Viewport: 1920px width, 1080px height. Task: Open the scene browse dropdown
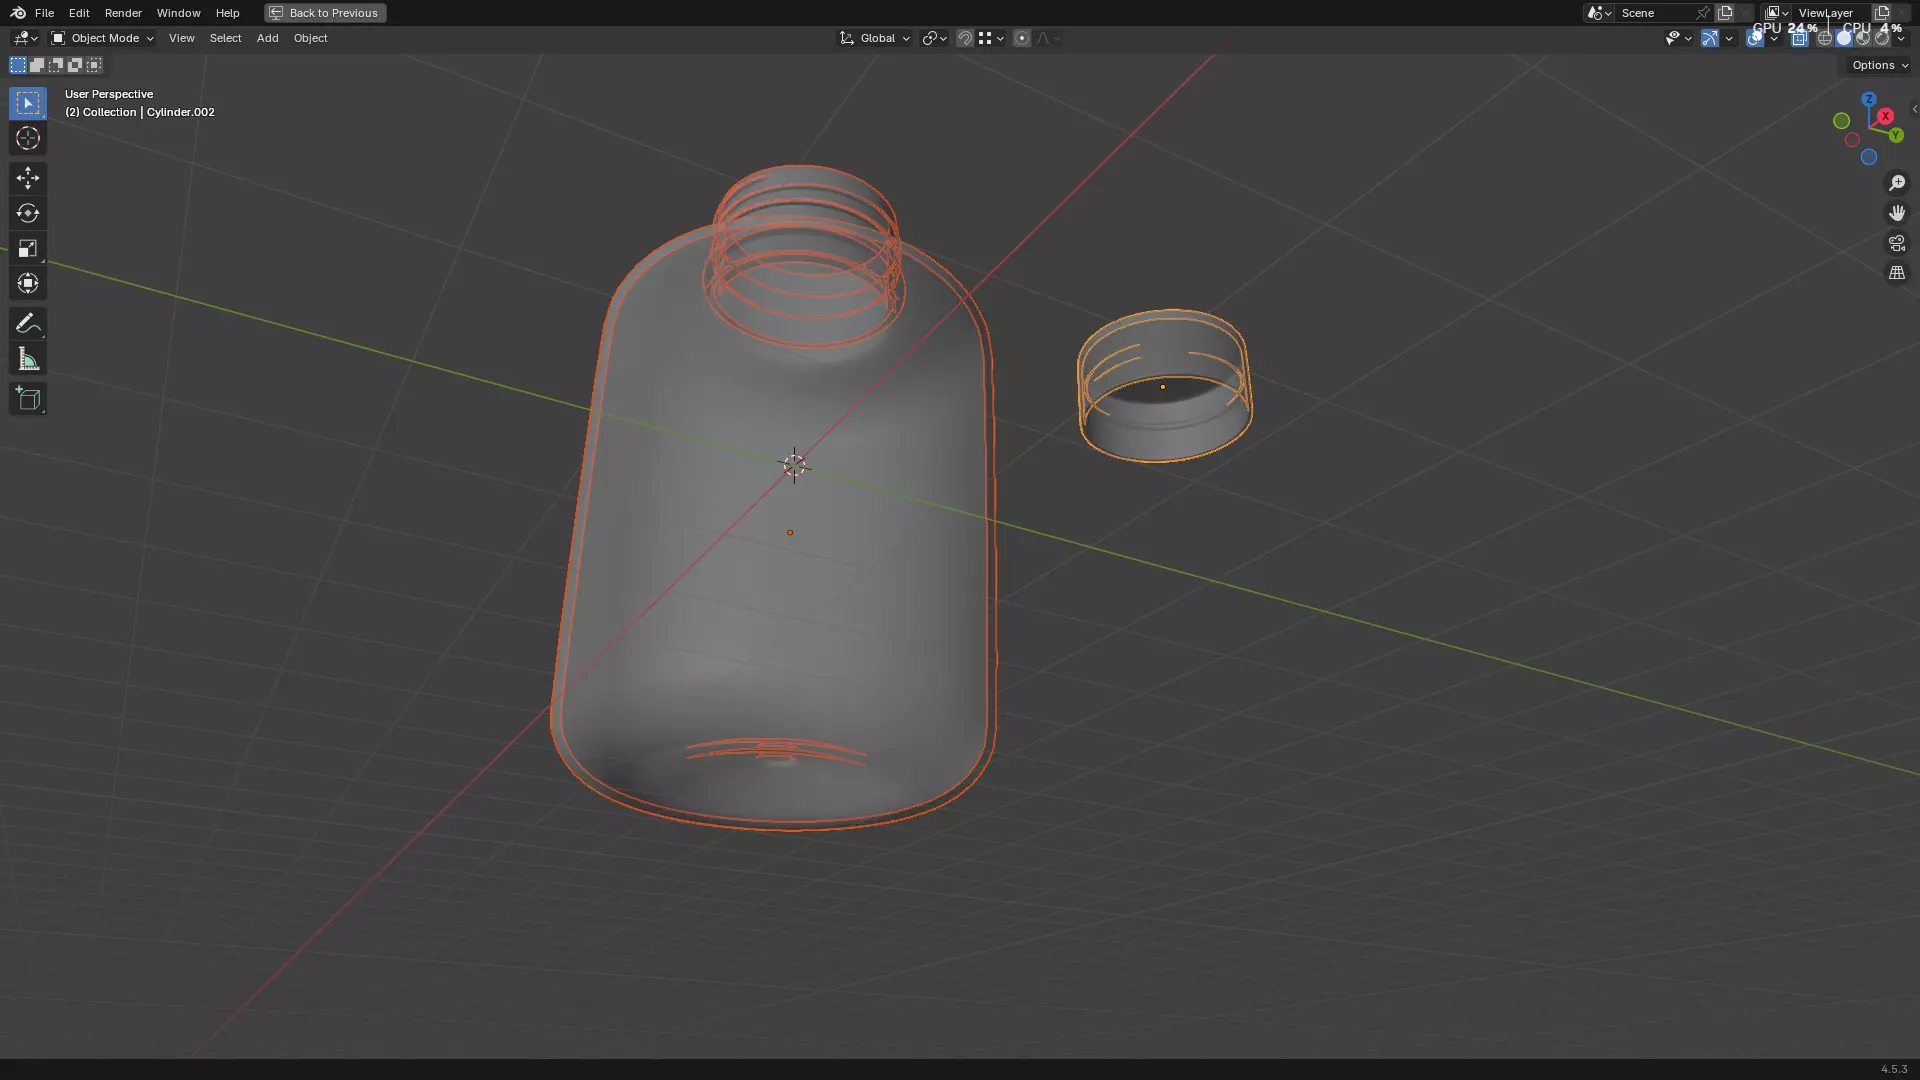click(1599, 13)
